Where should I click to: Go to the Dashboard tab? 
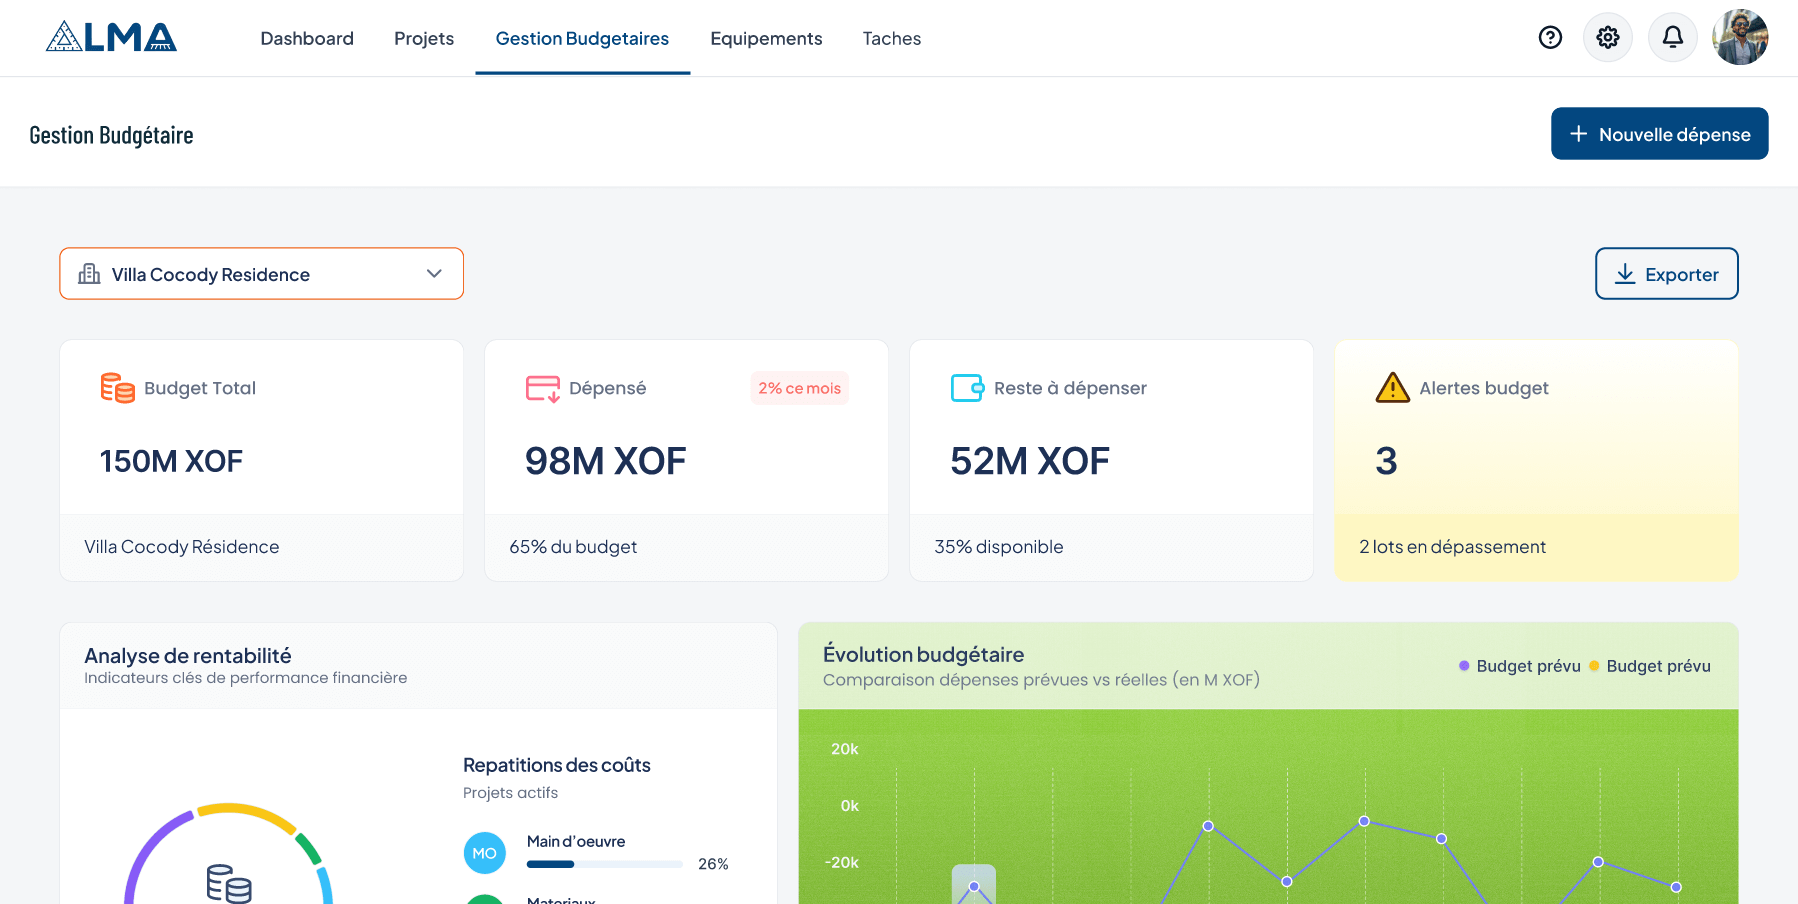click(307, 39)
